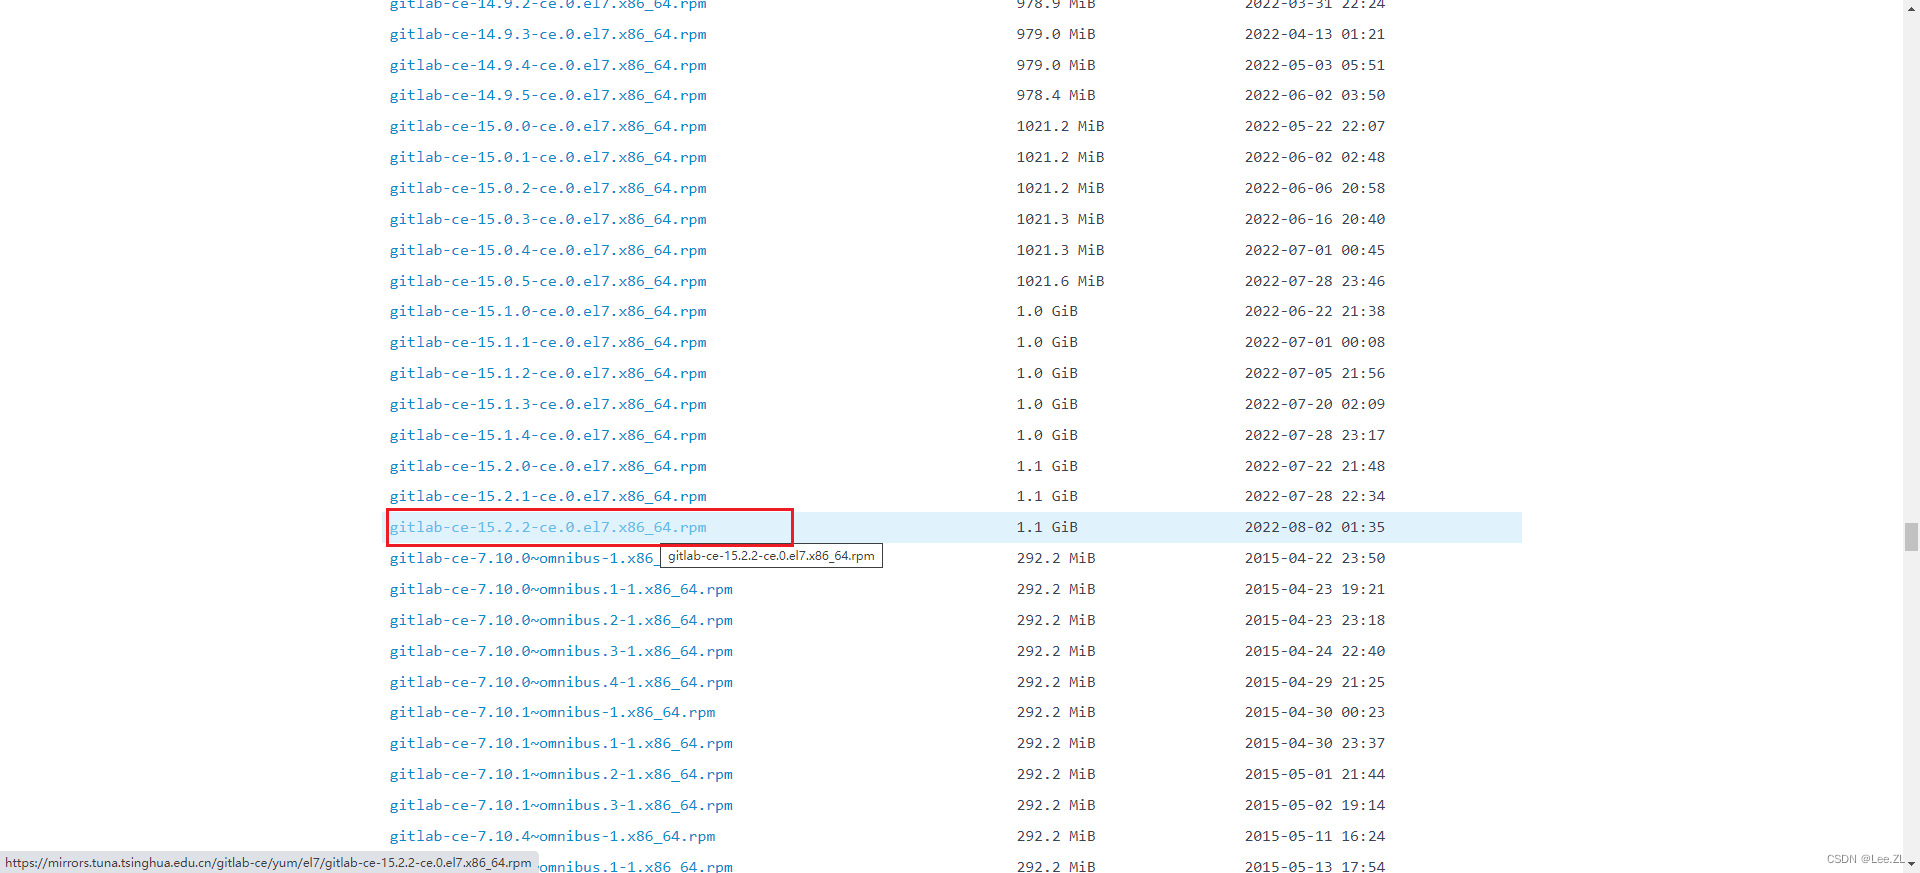Click date 2022-05-22 22:07

pyautogui.click(x=1315, y=126)
